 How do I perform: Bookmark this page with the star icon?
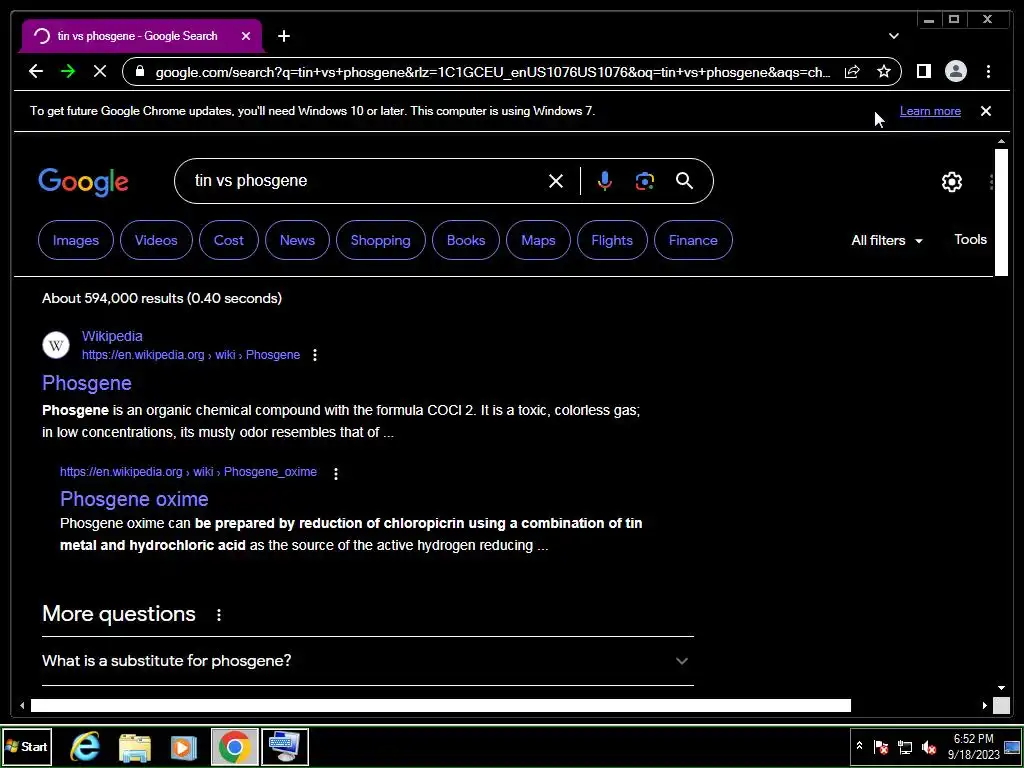pyautogui.click(x=884, y=71)
